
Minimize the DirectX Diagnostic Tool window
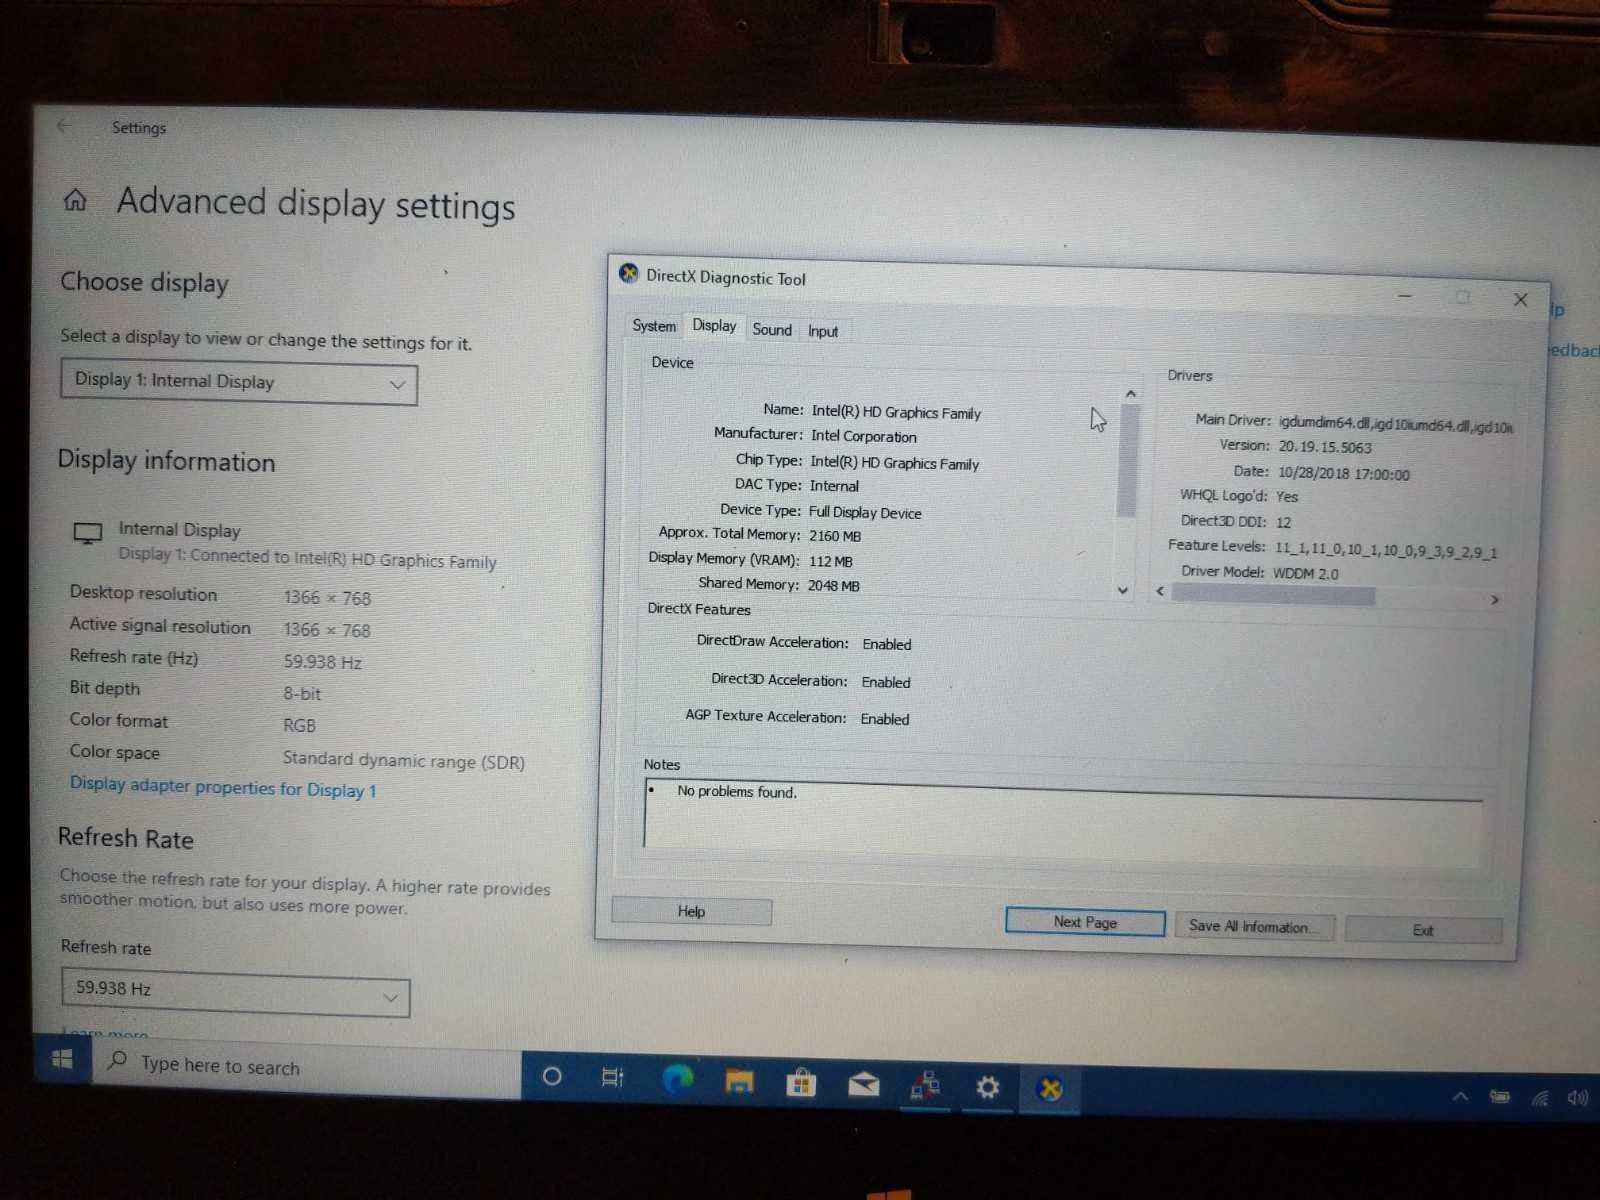1405,296
